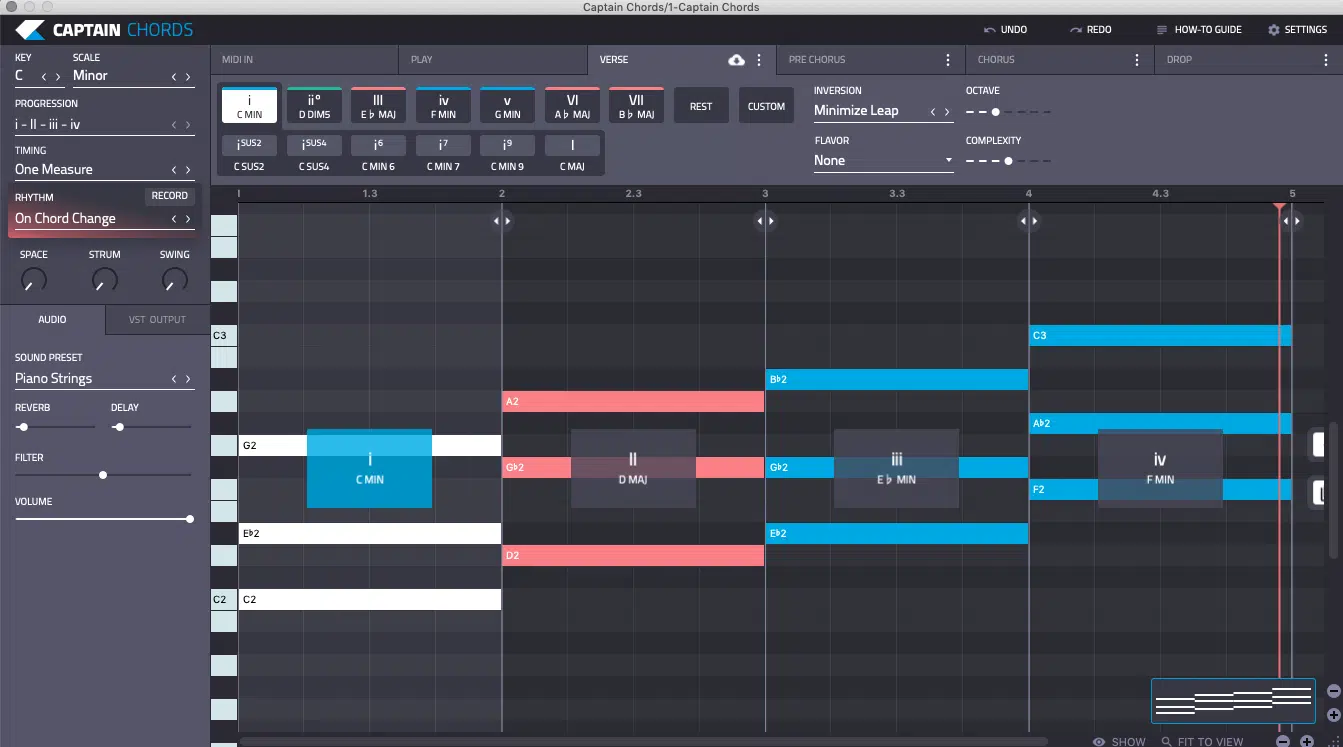
Task: Zoom out horizontally with the bottom minus icon
Action: pos(1284,741)
